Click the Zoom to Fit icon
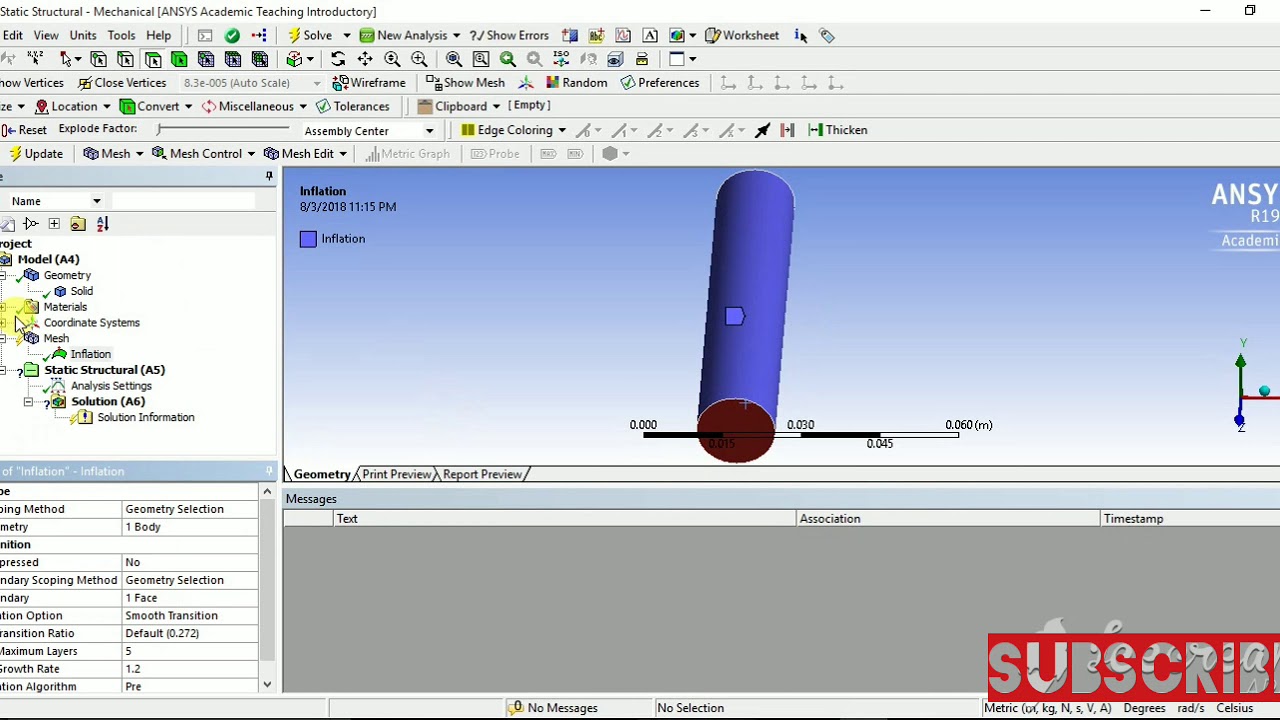 pos(453,59)
